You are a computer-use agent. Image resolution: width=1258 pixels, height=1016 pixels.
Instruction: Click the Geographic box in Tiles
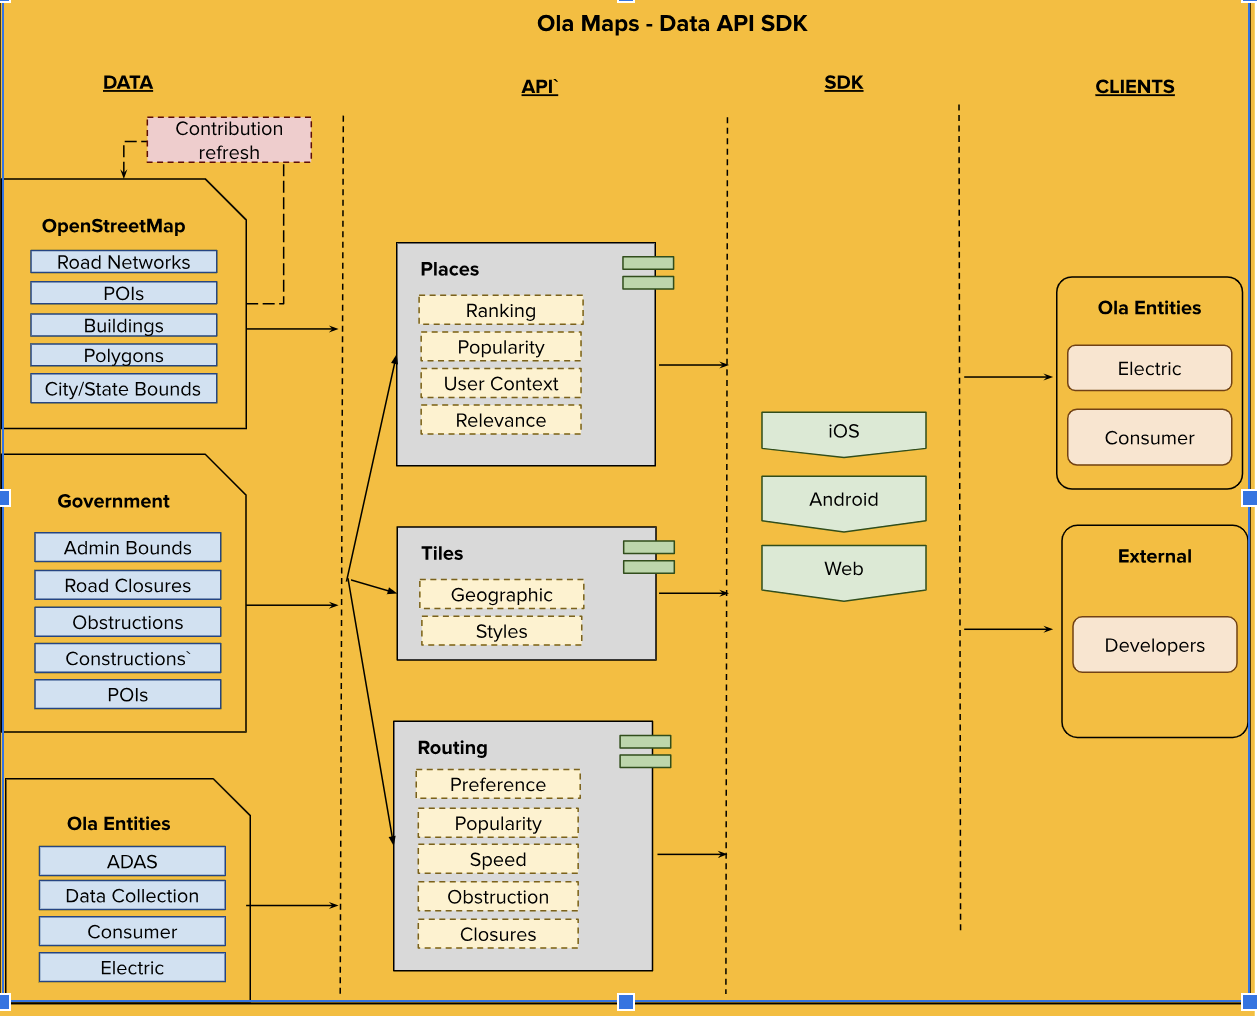pyautogui.click(x=501, y=595)
